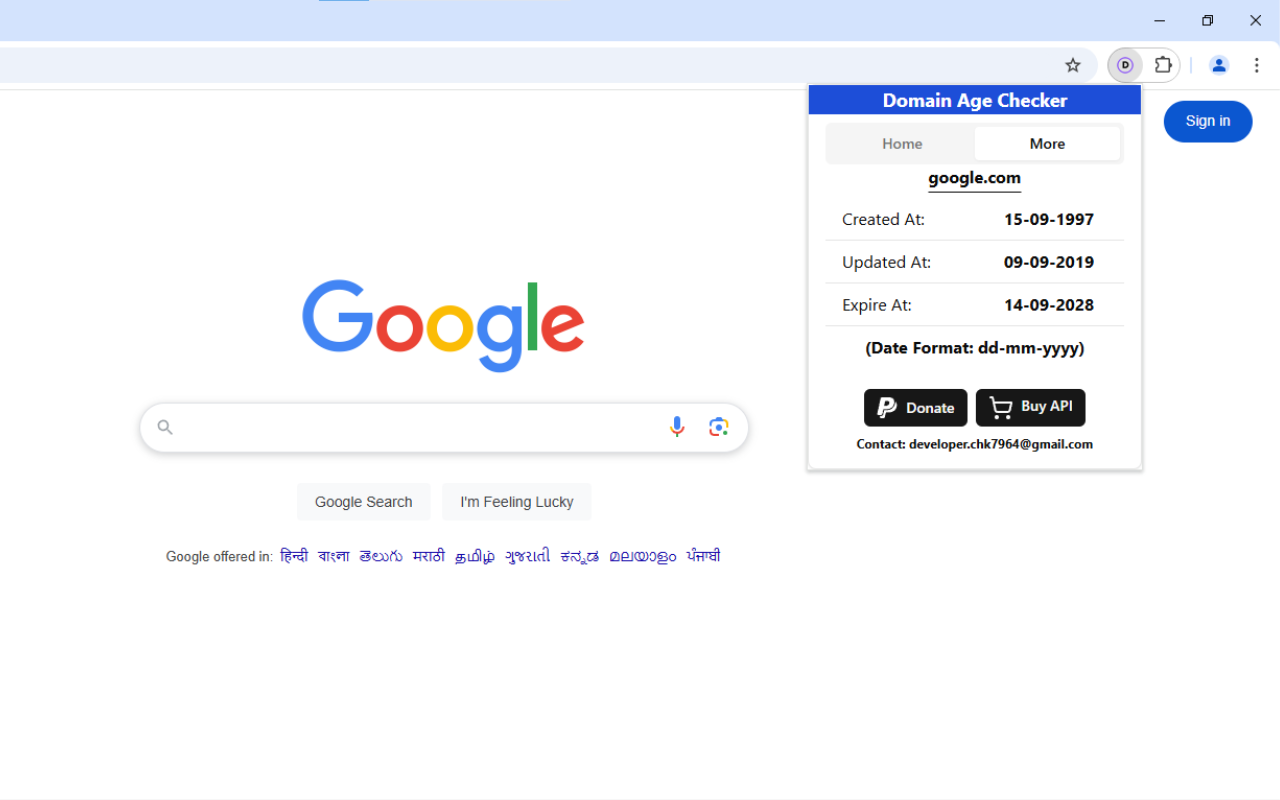Image resolution: width=1280 pixels, height=800 pixels.
Task: Click I'm Feeling Lucky
Action: point(516,501)
